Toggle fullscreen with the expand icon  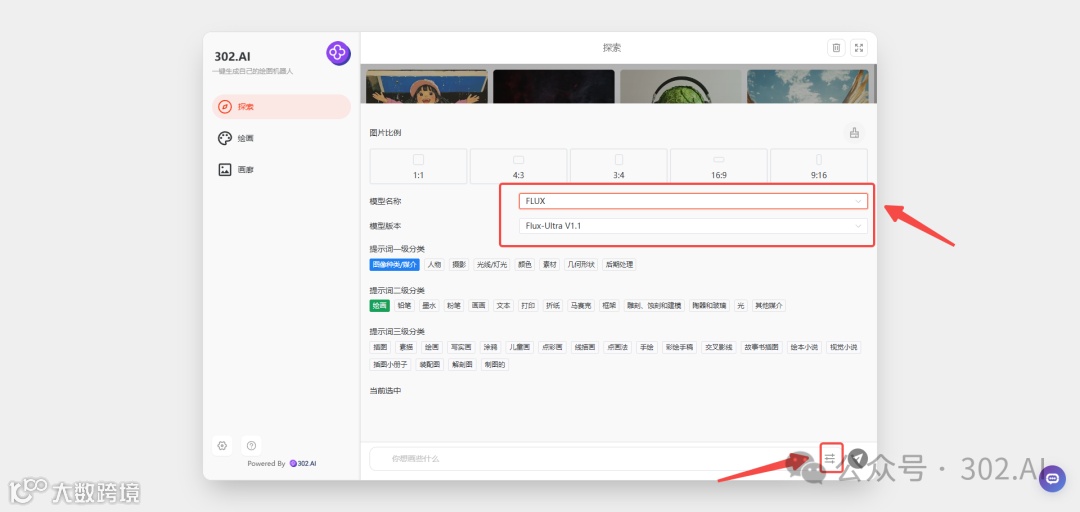pyautogui.click(x=859, y=48)
